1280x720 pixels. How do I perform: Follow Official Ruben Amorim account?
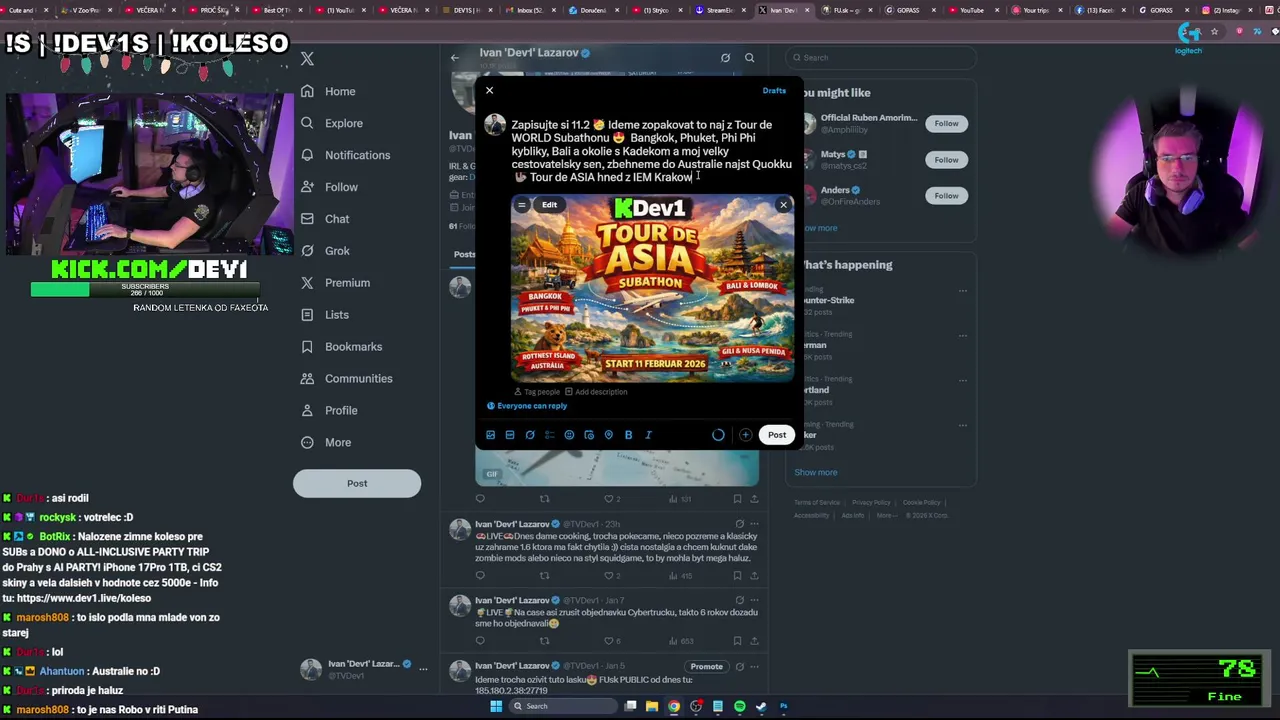(x=946, y=124)
